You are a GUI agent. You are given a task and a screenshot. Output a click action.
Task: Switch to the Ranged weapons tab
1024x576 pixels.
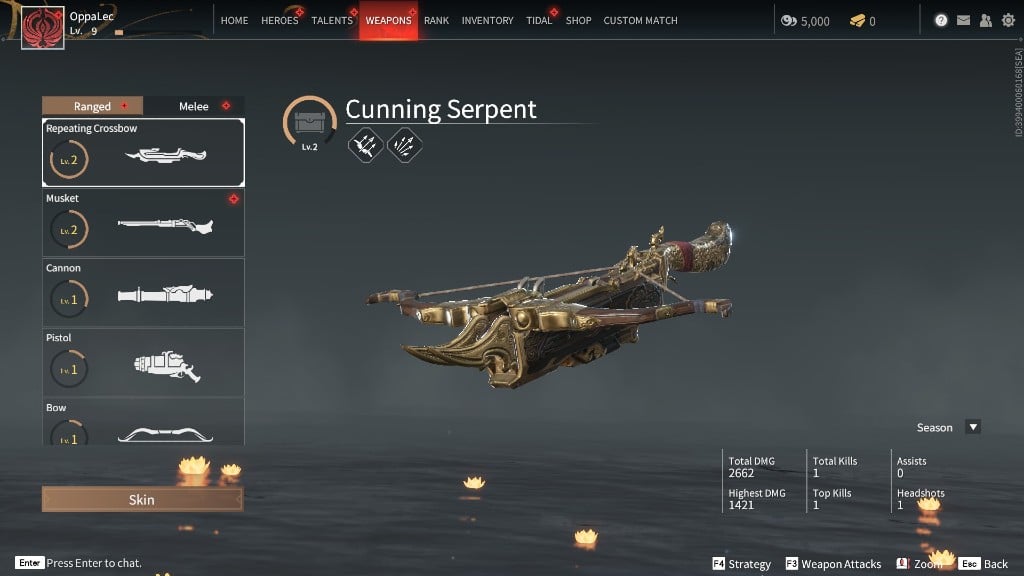tap(92, 106)
